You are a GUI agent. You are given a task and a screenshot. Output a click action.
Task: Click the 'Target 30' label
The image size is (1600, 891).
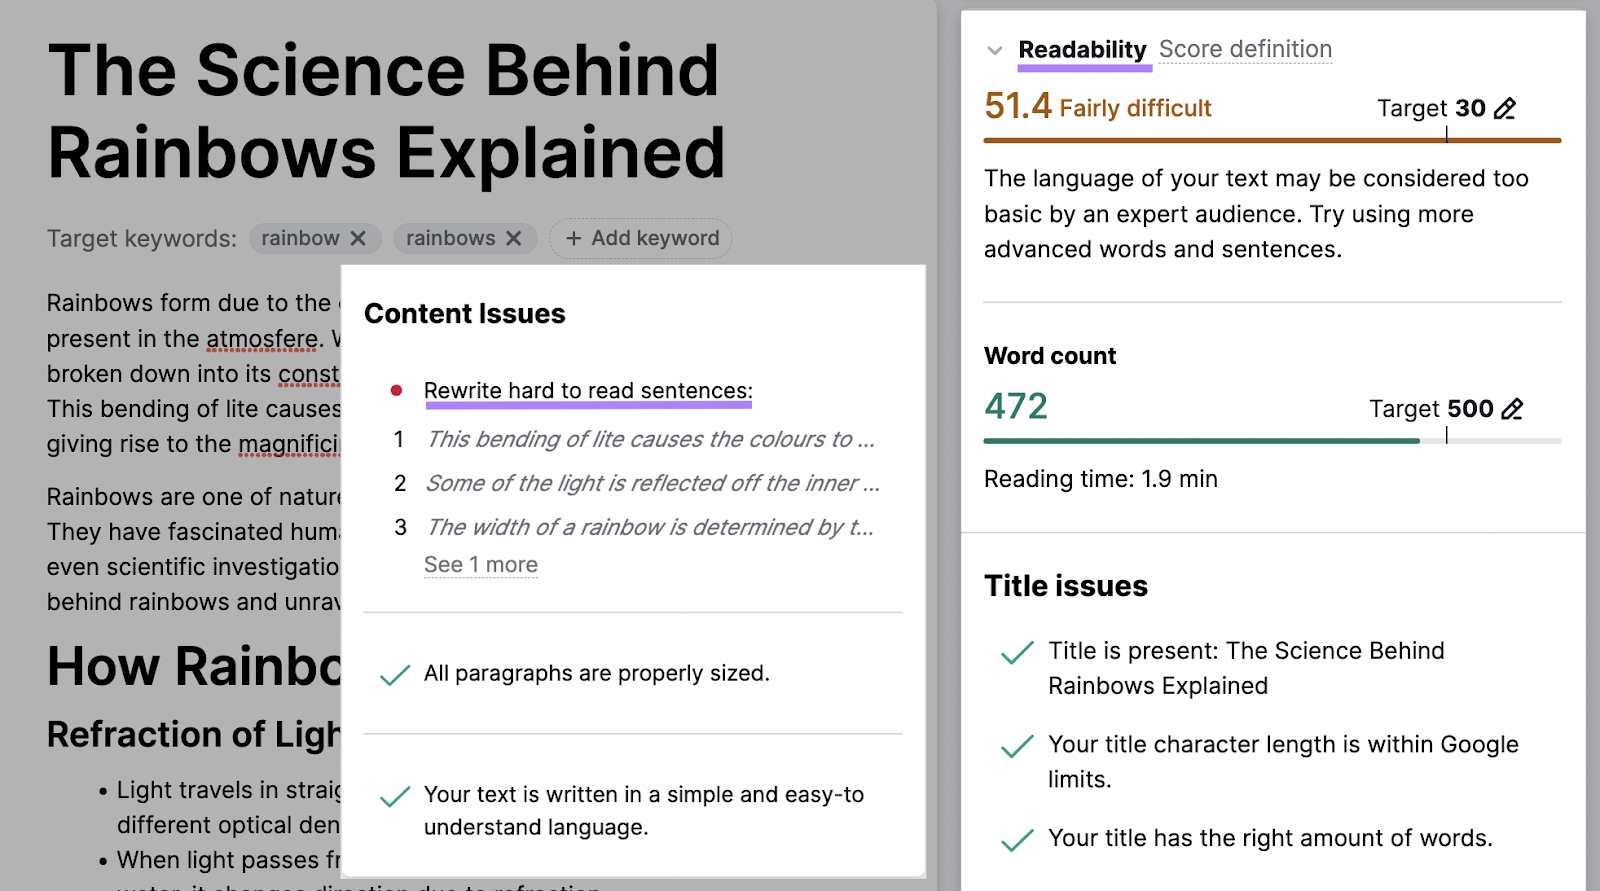click(x=1431, y=108)
